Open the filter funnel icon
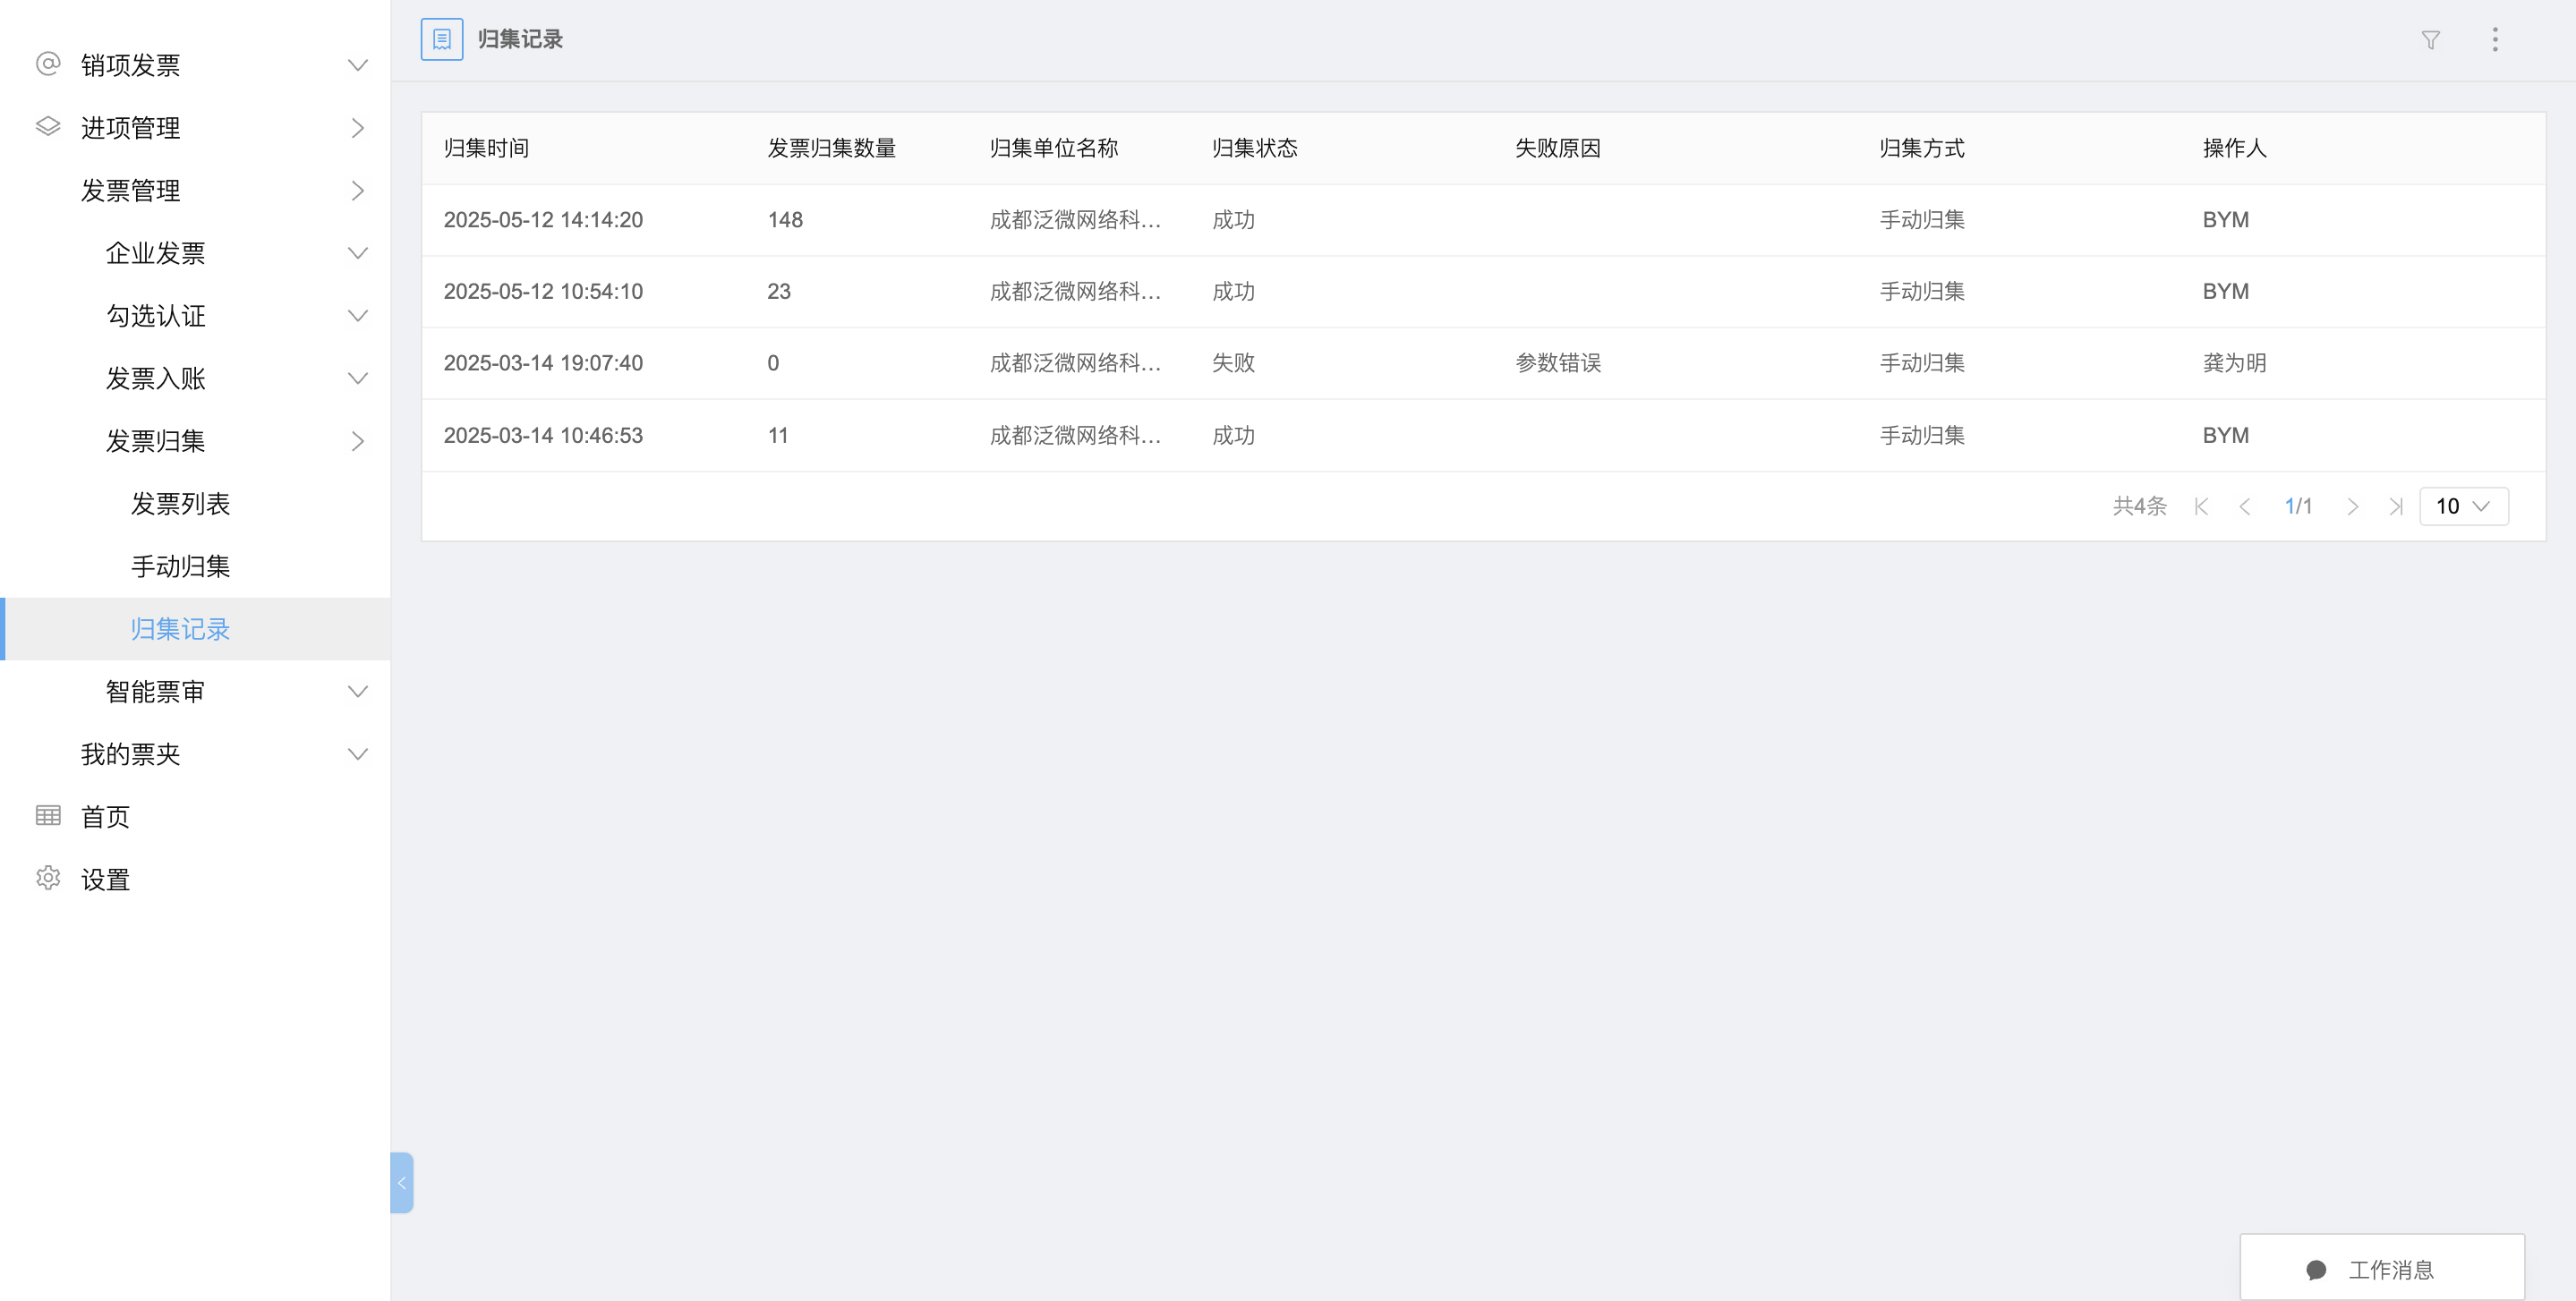Viewport: 2576px width, 1301px height. pos(2430,40)
